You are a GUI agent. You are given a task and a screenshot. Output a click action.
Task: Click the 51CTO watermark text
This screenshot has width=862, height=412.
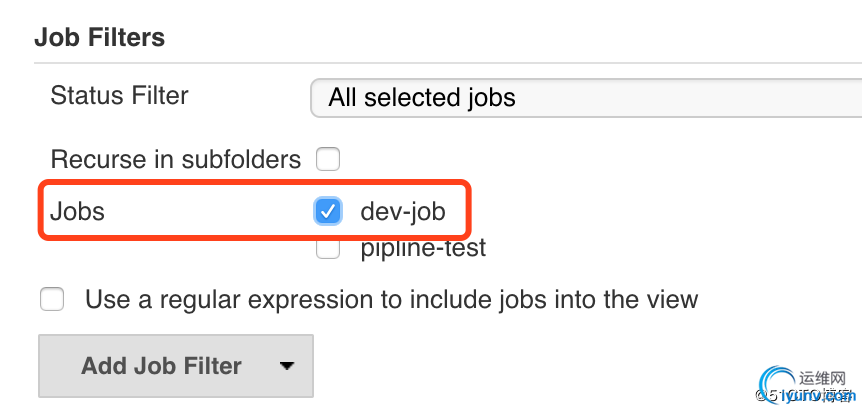click(x=784, y=395)
